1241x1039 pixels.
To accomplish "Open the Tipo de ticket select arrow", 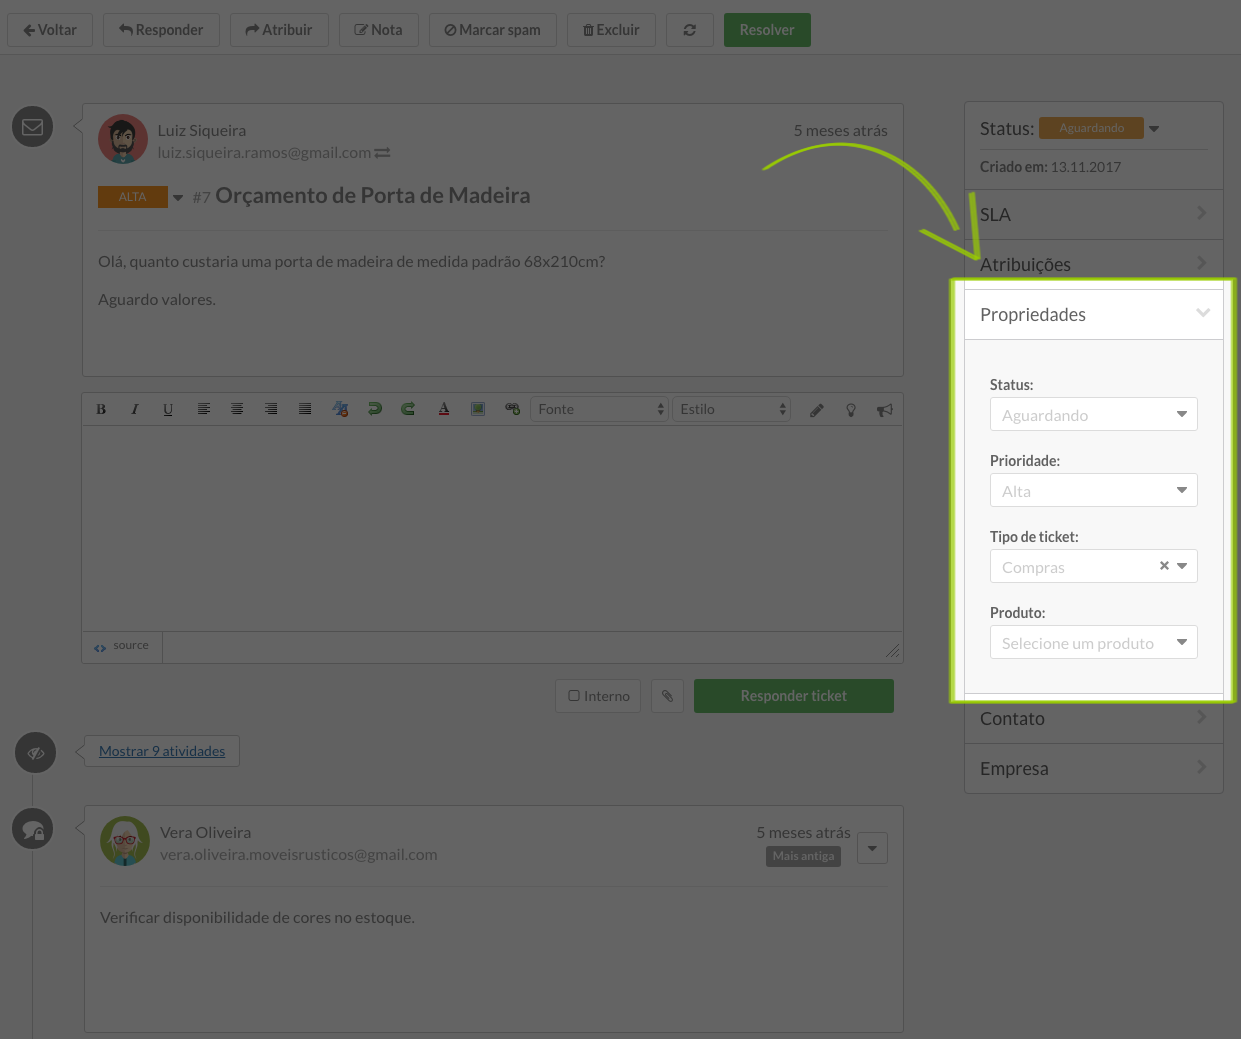I will click(x=1182, y=567).
